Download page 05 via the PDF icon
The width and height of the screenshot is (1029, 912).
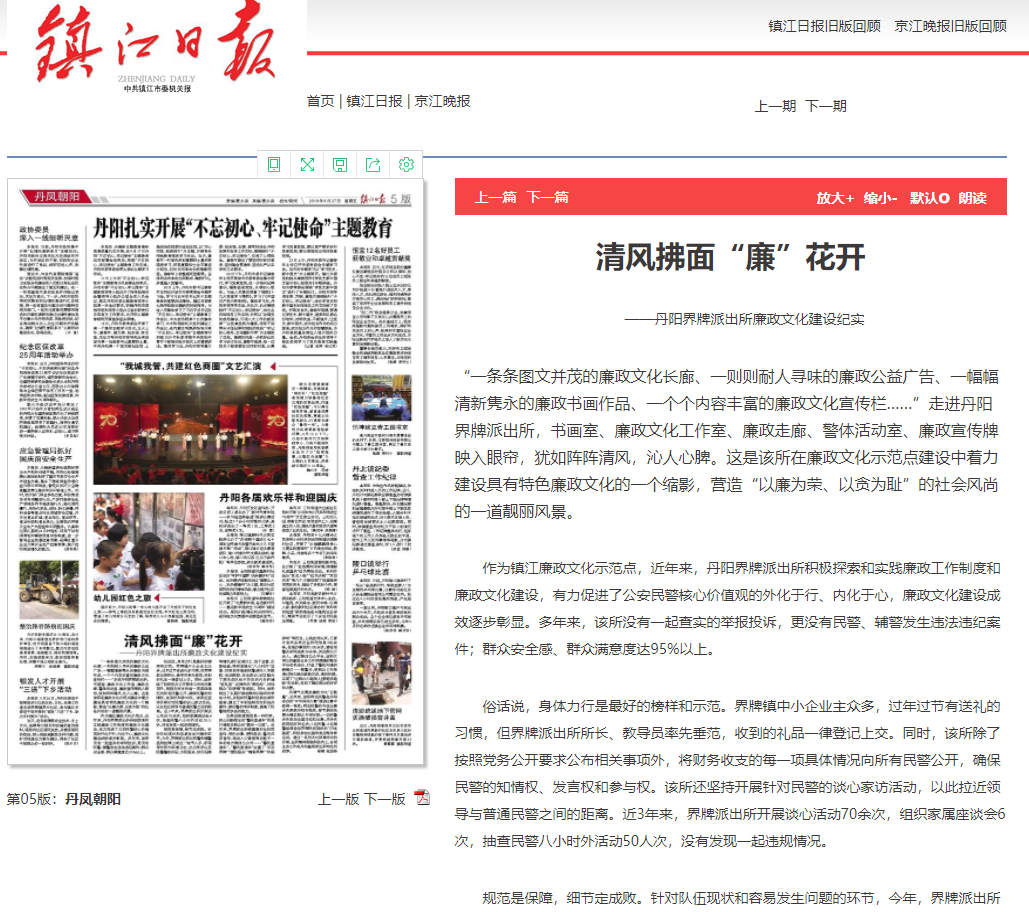coord(422,798)
